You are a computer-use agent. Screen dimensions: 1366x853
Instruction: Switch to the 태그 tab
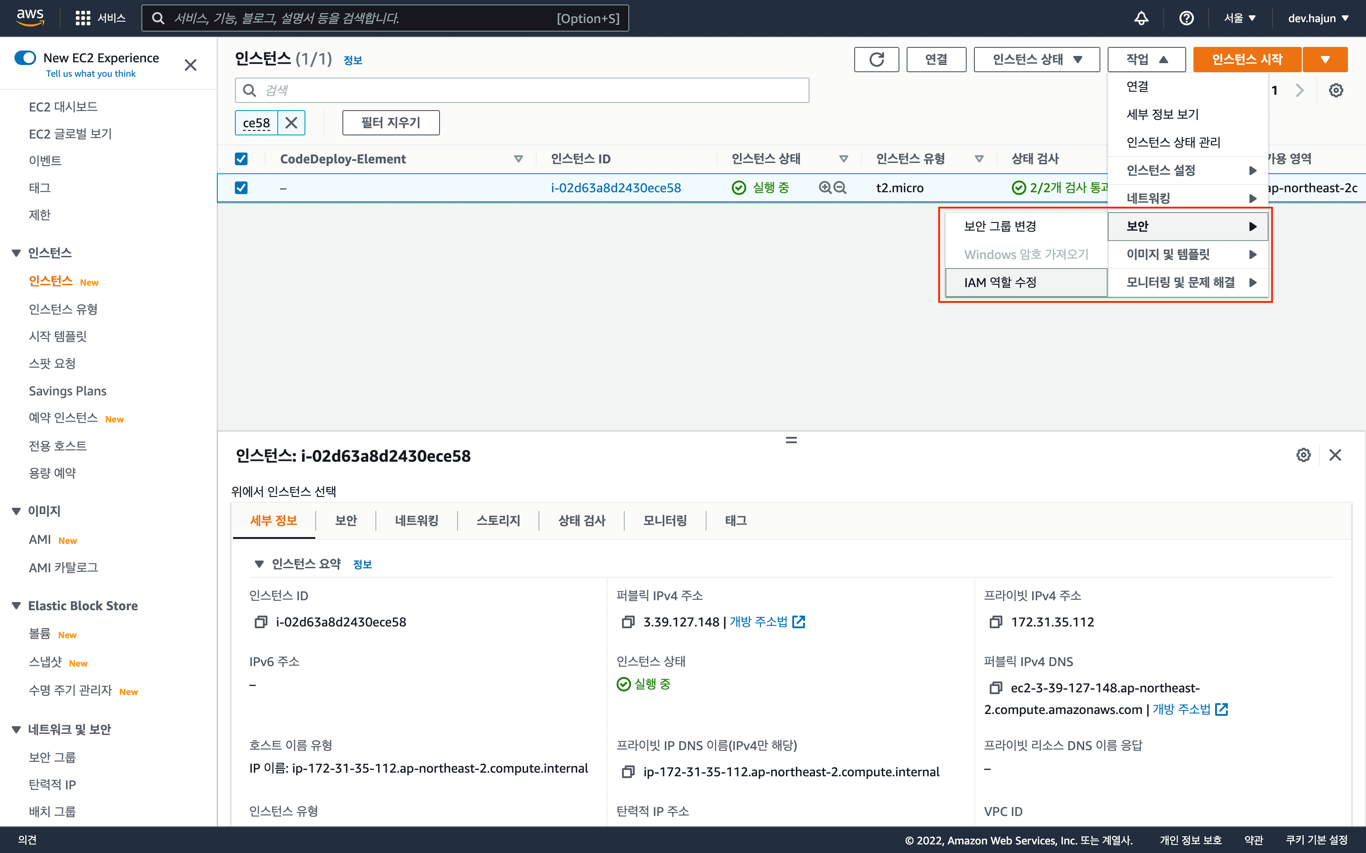(x=736, y=521)
